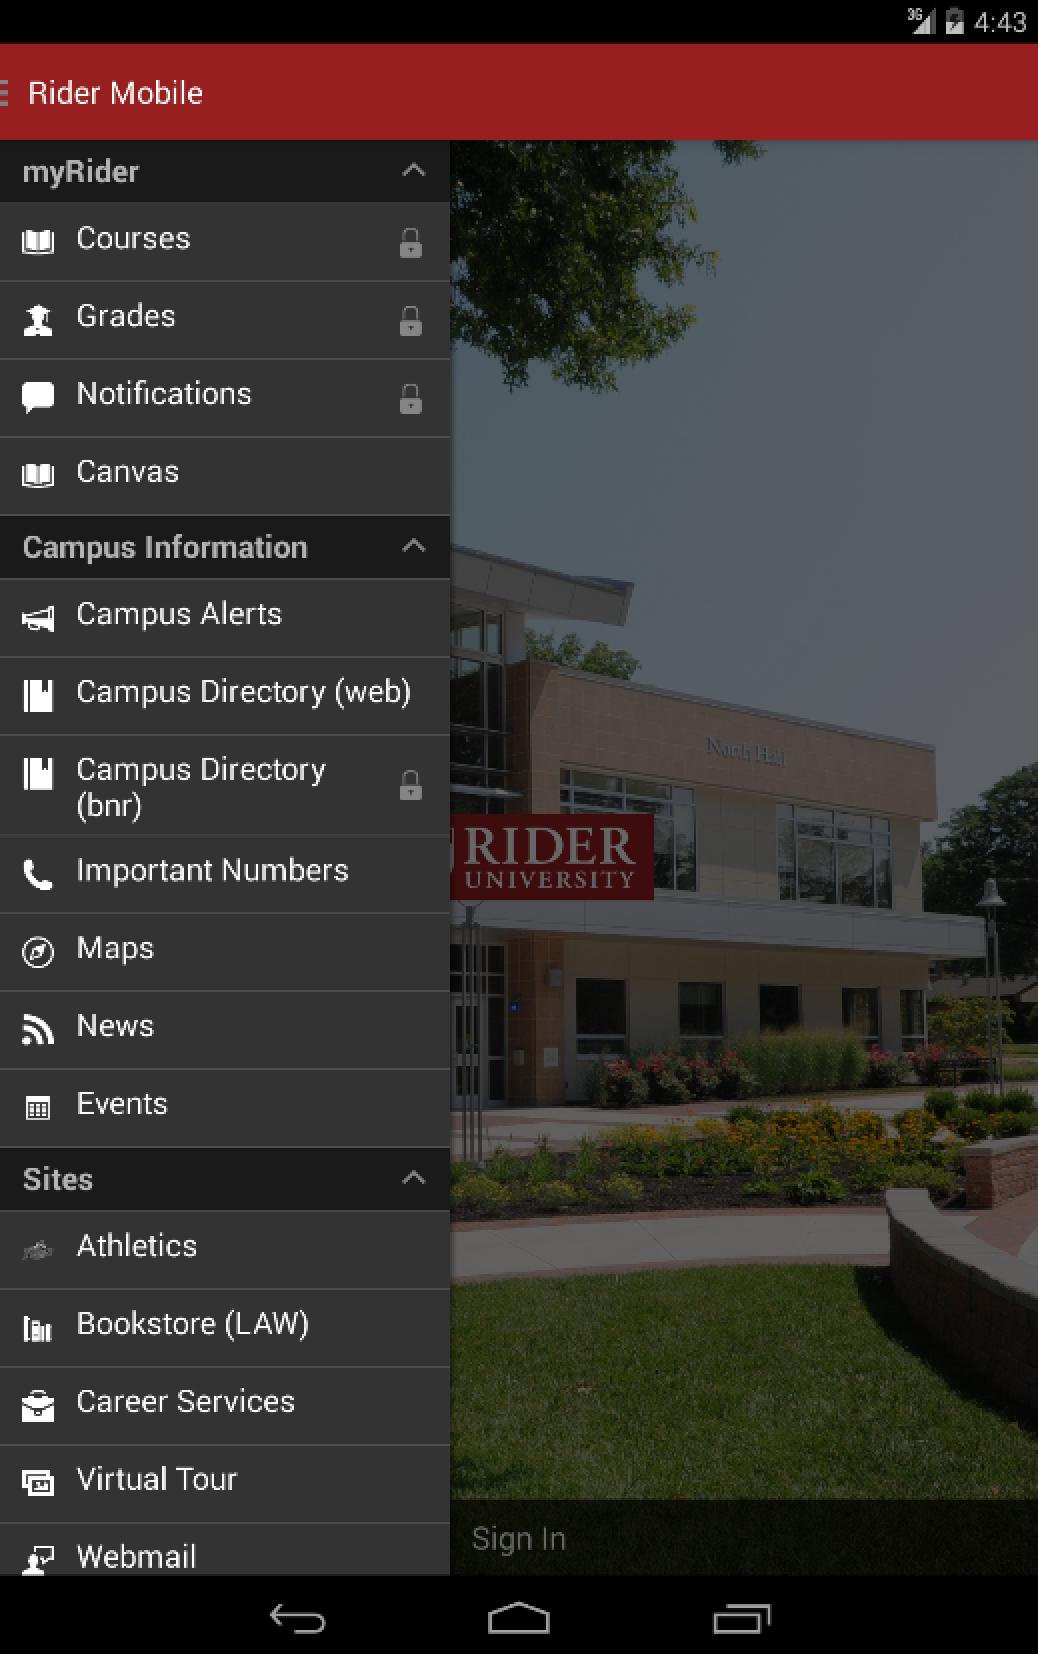The width and height of the screenshot is (1038, 1654).
Task: Tap the News RSS feed icon
Action: pyautogui.click(x=38, y=1029)
